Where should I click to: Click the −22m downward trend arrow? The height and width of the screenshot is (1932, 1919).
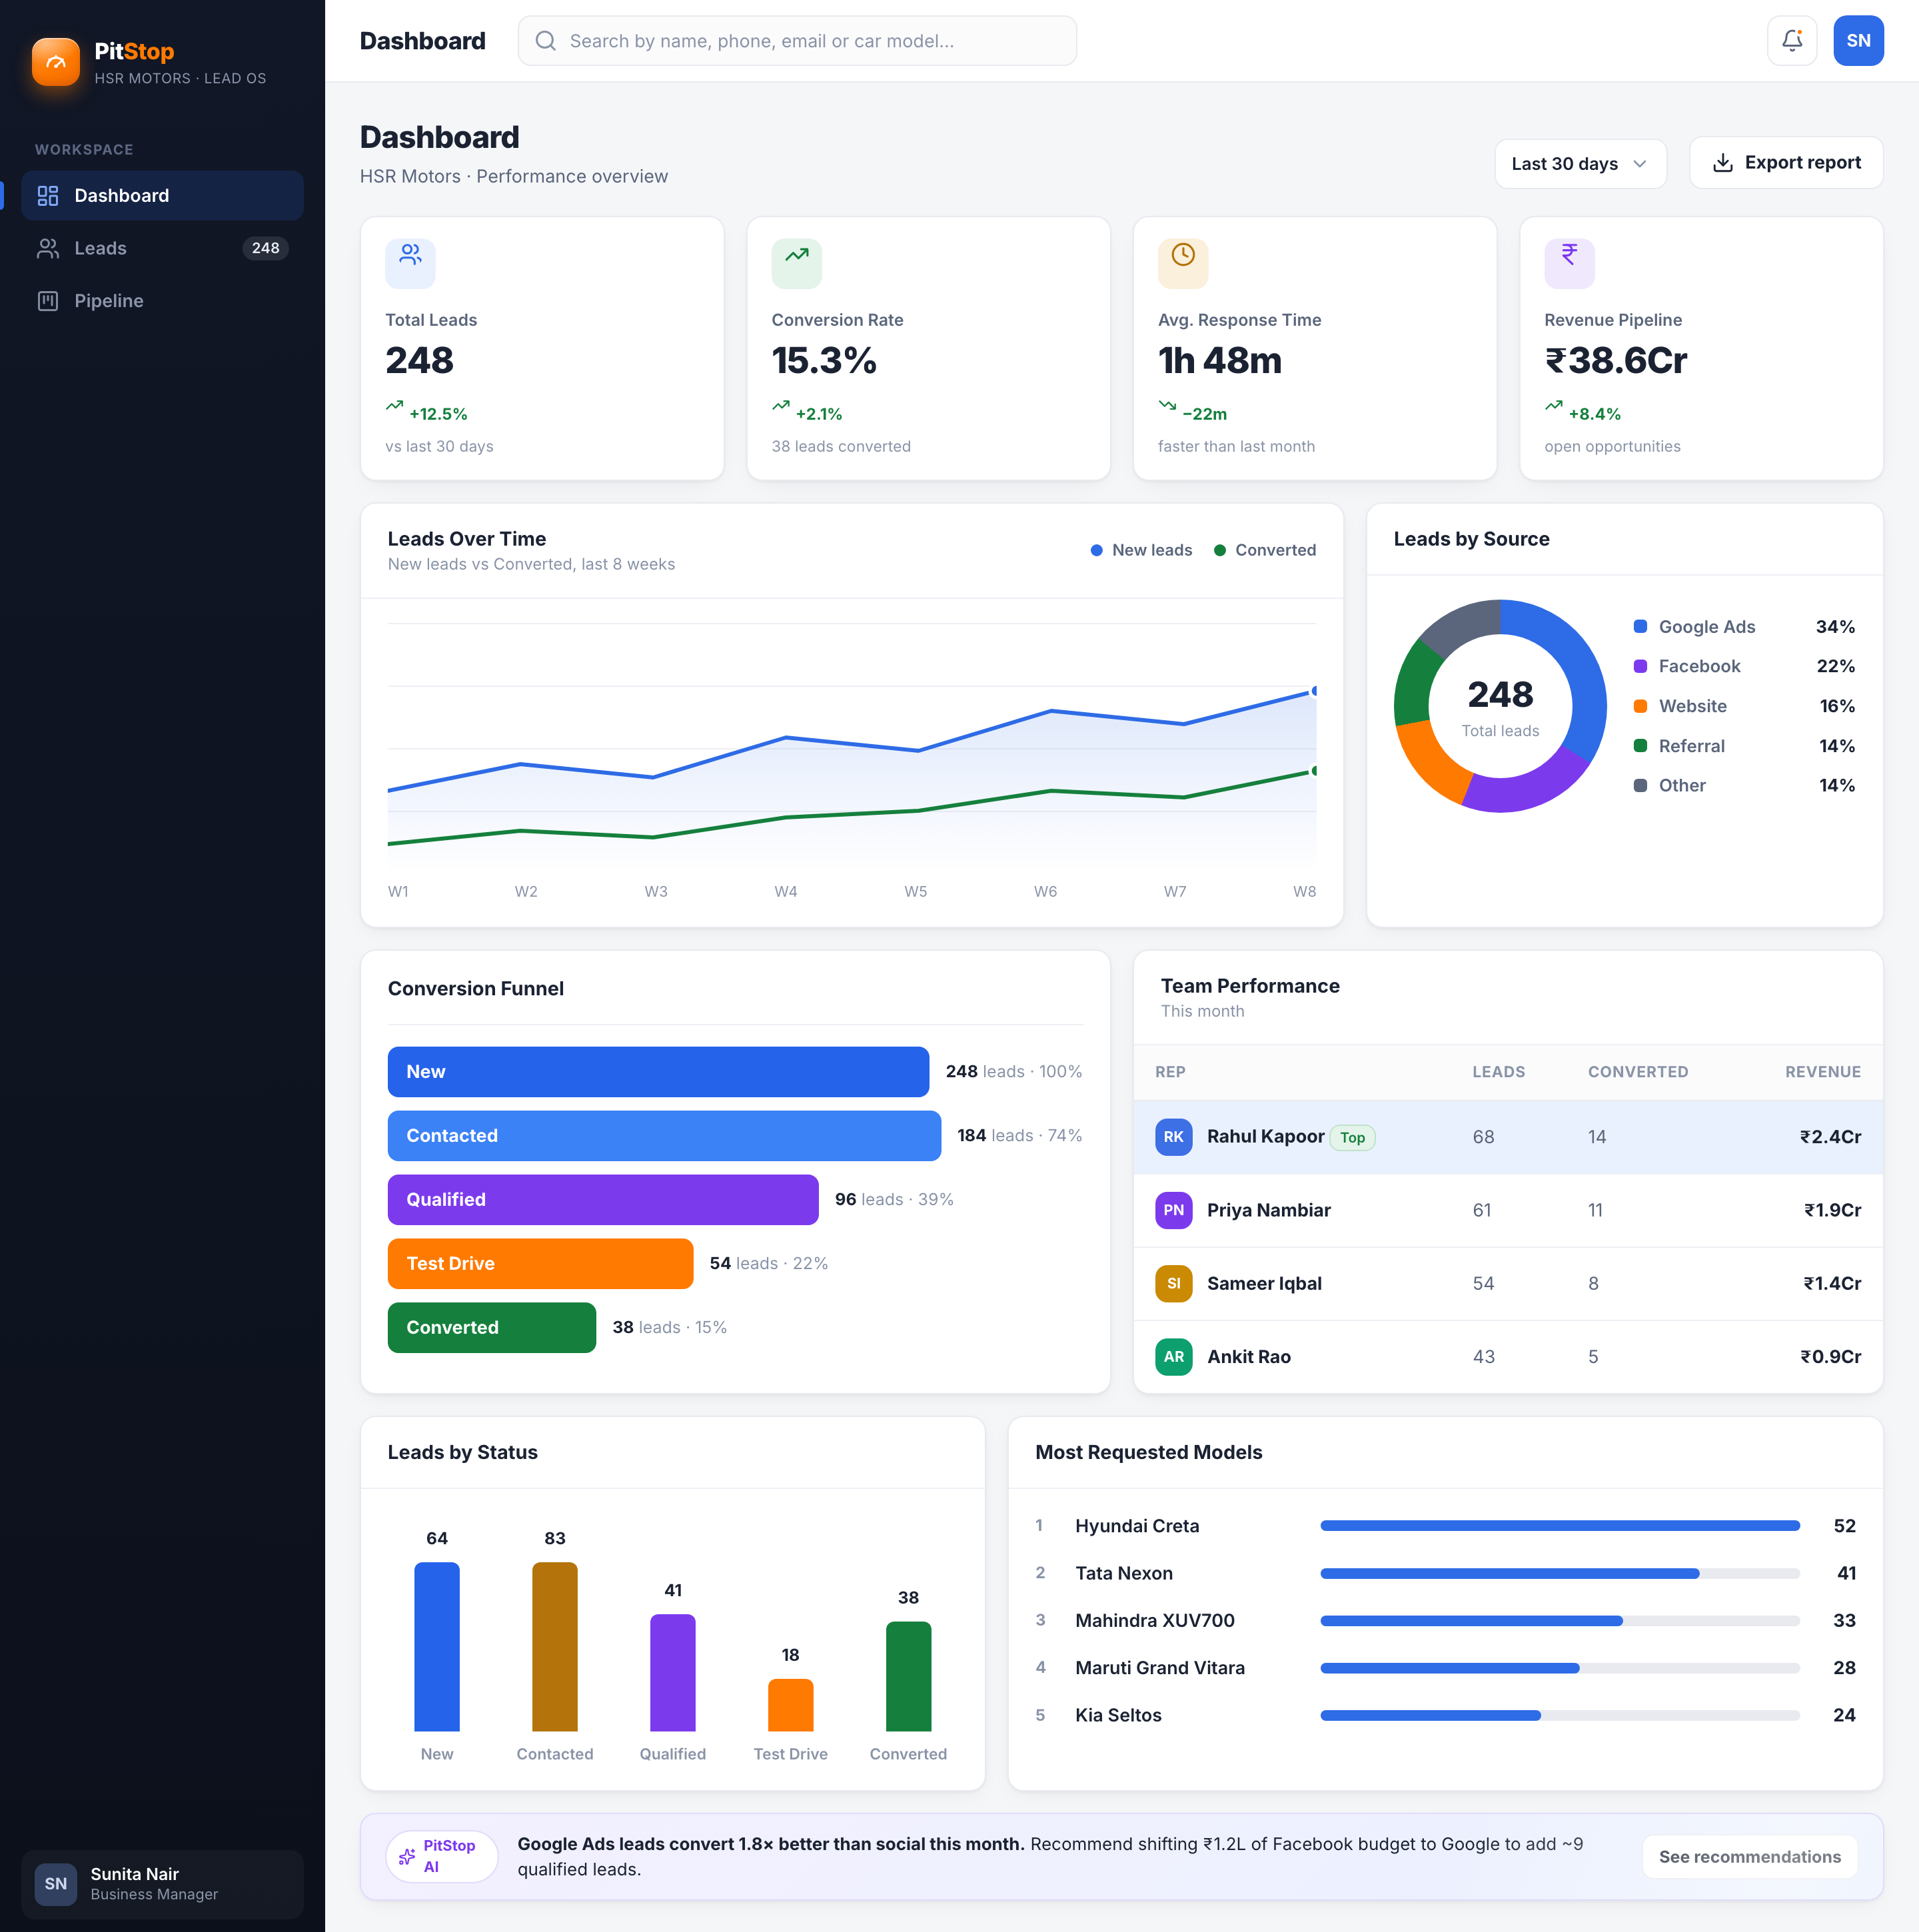[x=1167, y=406]
